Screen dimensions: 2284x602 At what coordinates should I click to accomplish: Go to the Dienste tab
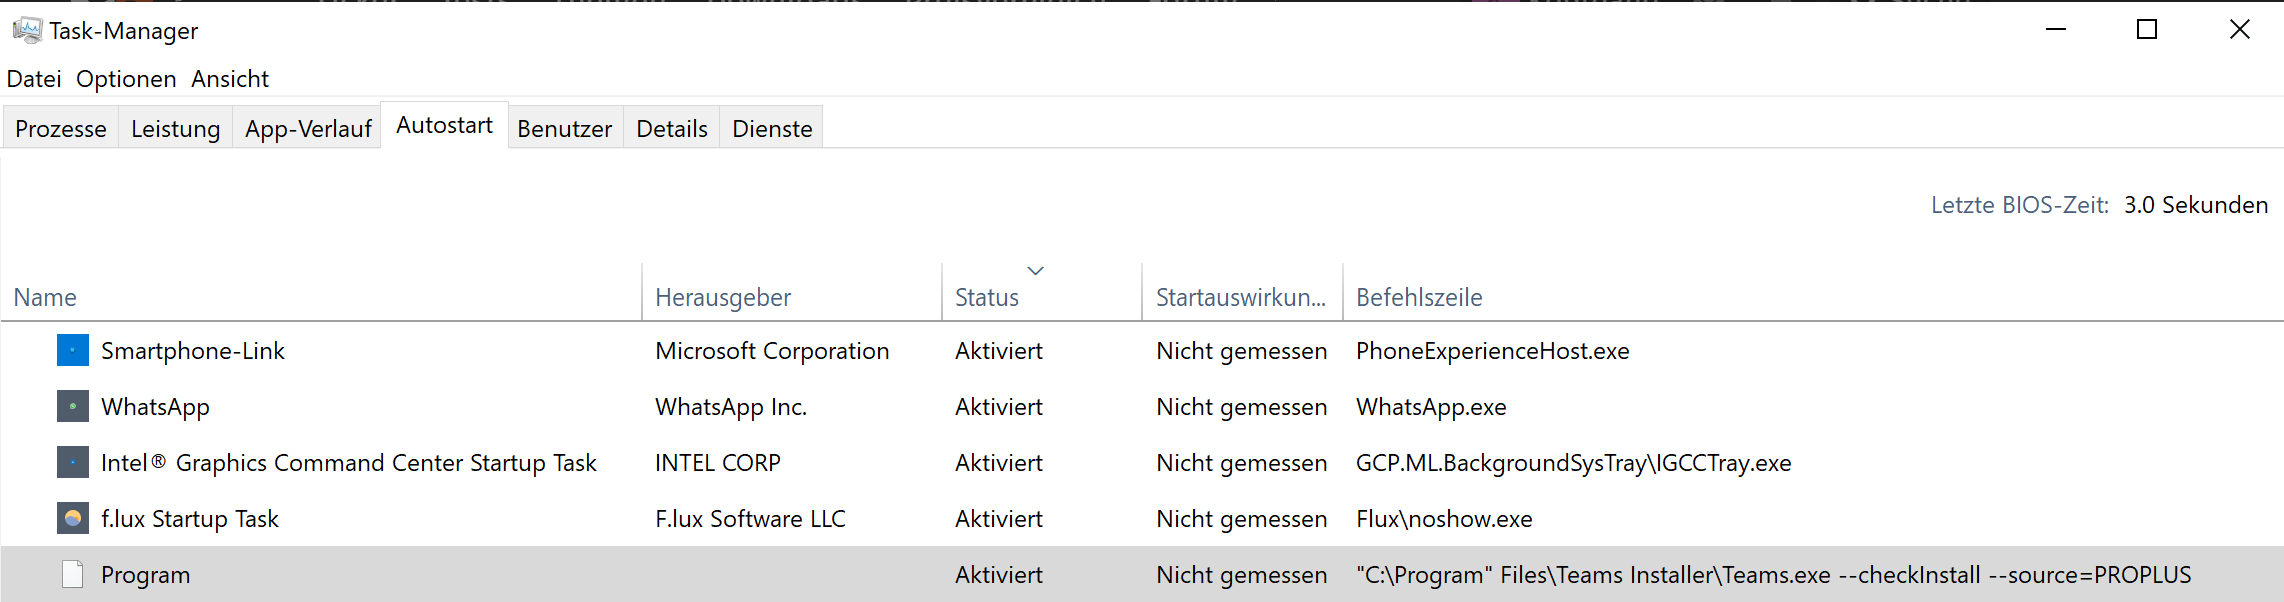(x=772, y=129)
